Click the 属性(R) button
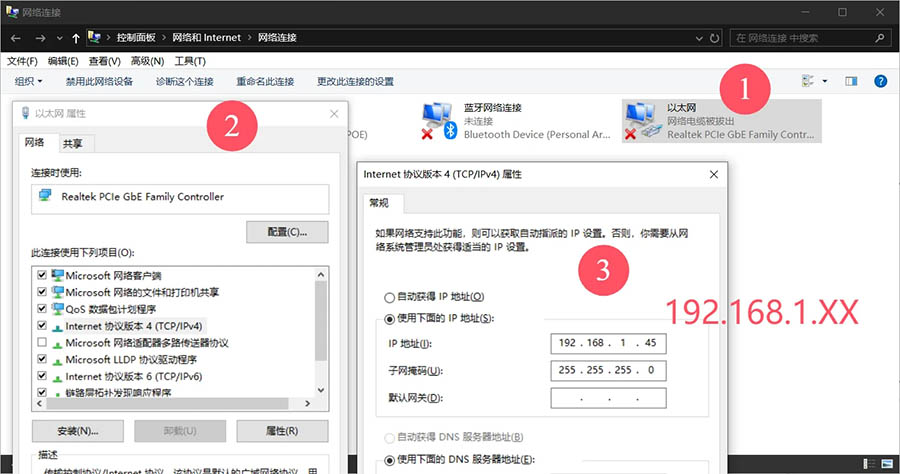 tap(282, 431)
